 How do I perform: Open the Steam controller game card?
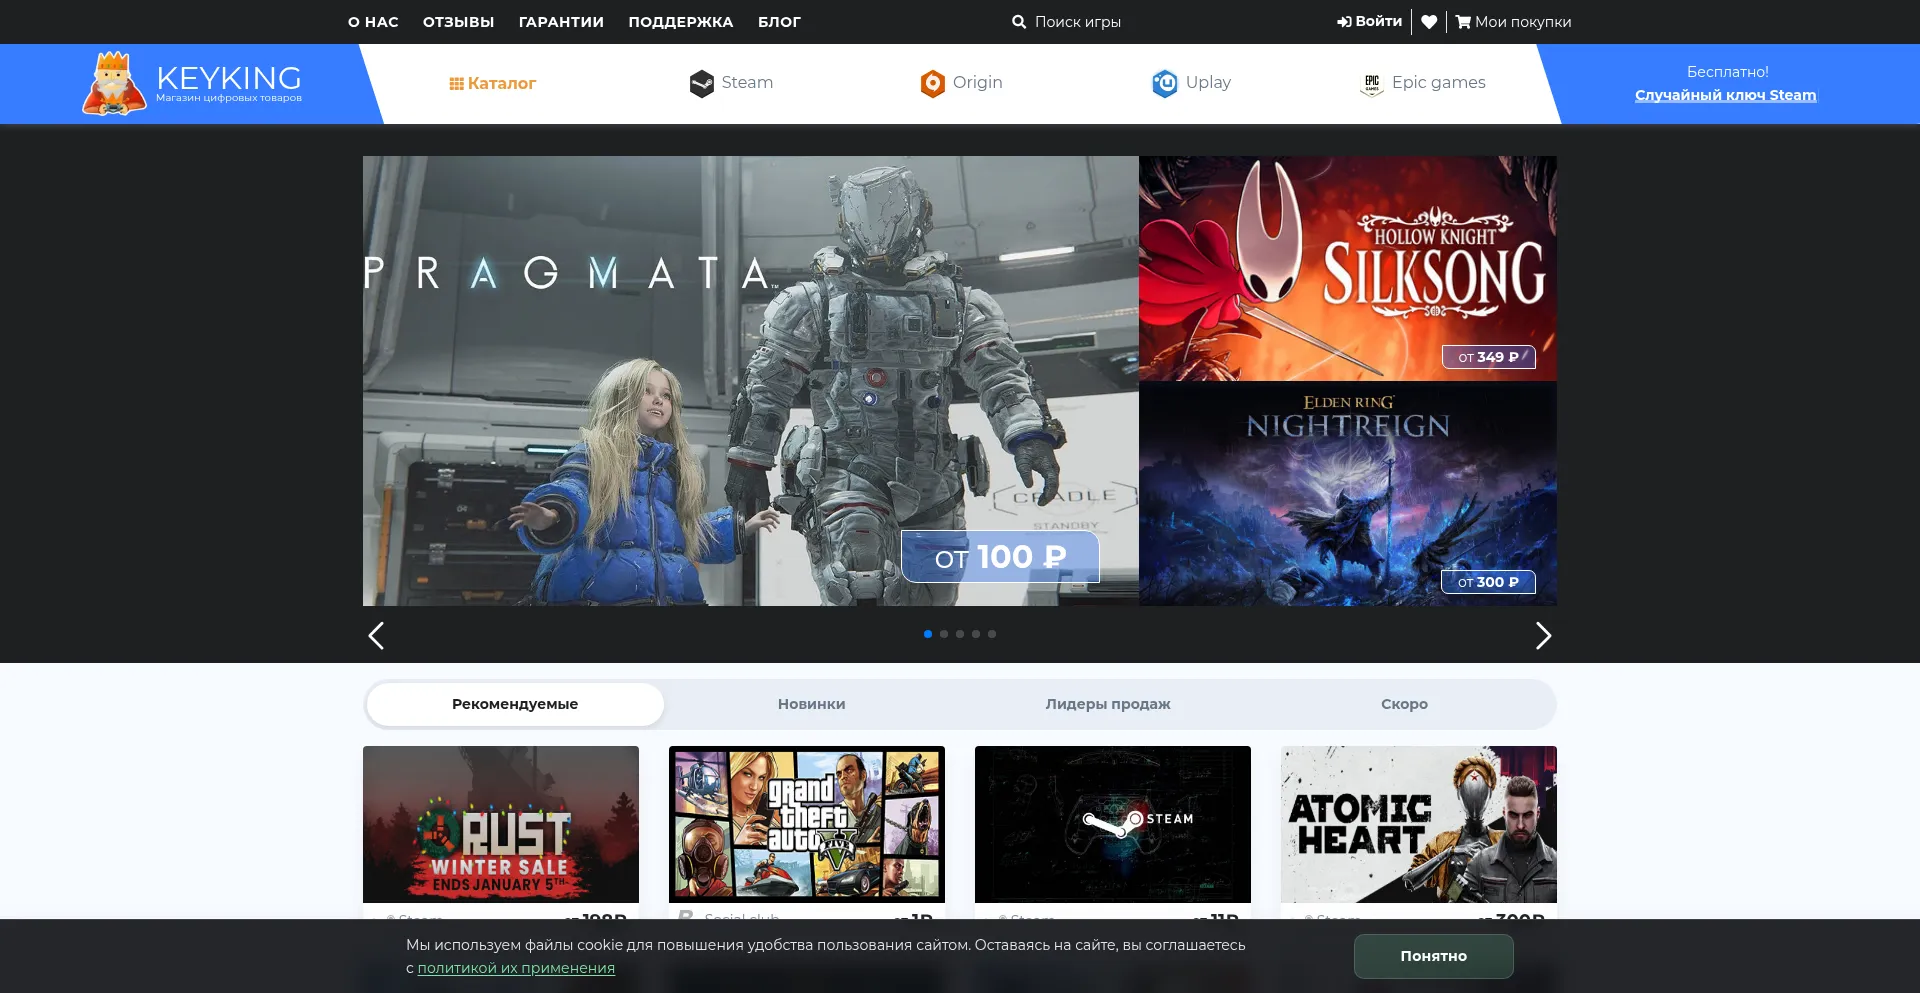(1113, 825)
